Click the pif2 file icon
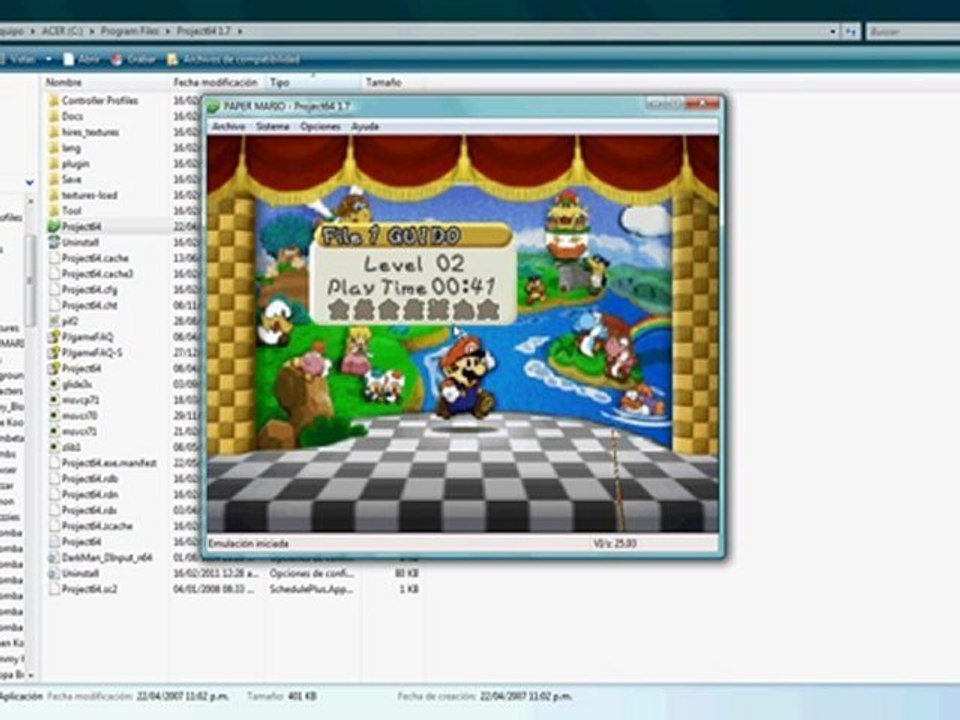This screenshot has height=720, width=960. (54, 321)
